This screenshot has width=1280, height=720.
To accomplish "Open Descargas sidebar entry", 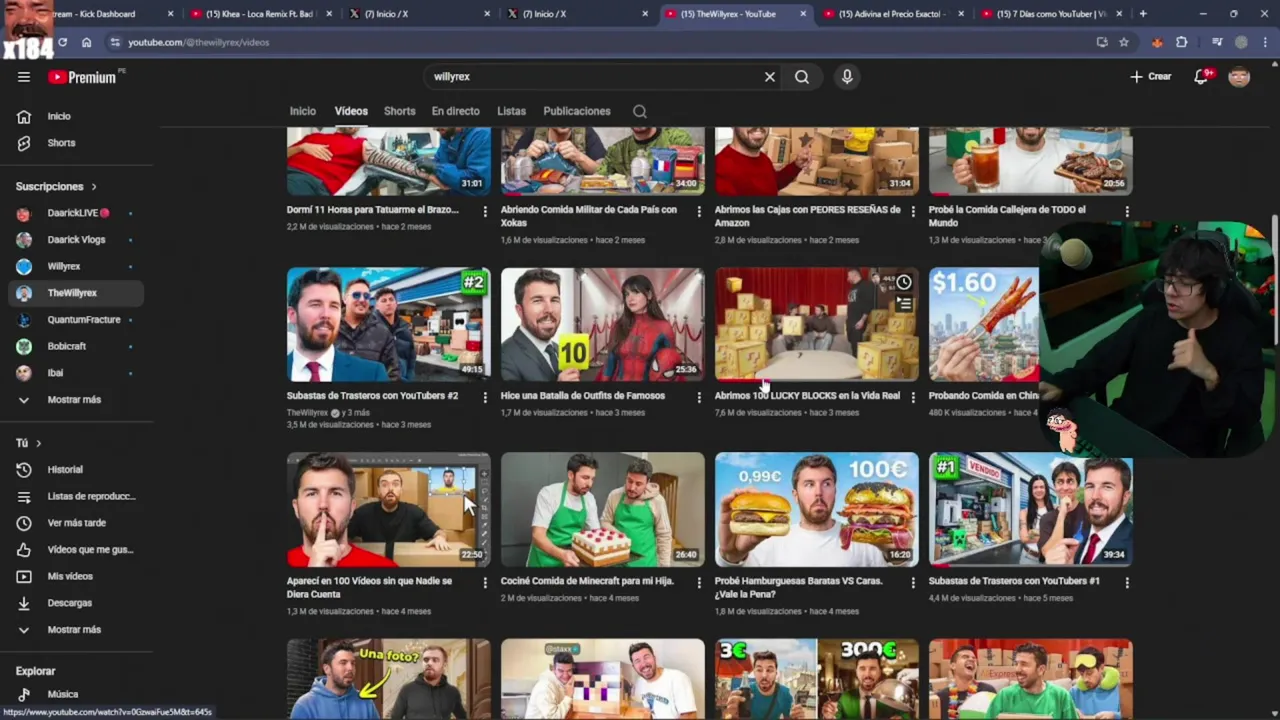I will pos(76,603).
